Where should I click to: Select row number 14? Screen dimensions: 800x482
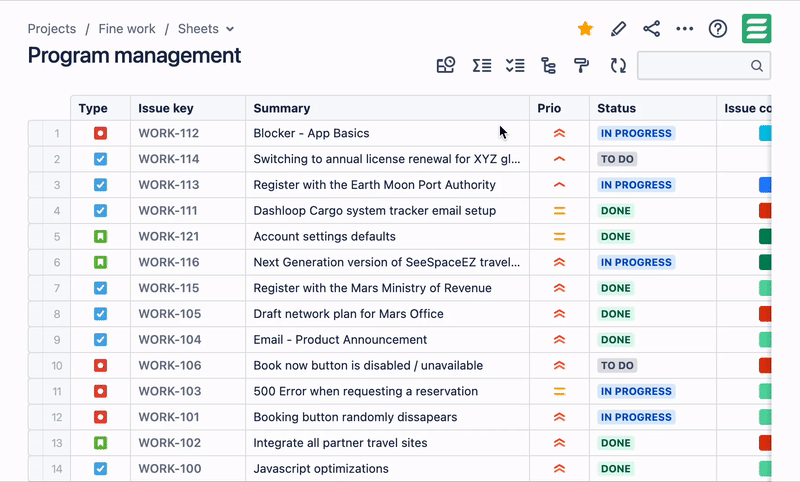tap(57, 469)
